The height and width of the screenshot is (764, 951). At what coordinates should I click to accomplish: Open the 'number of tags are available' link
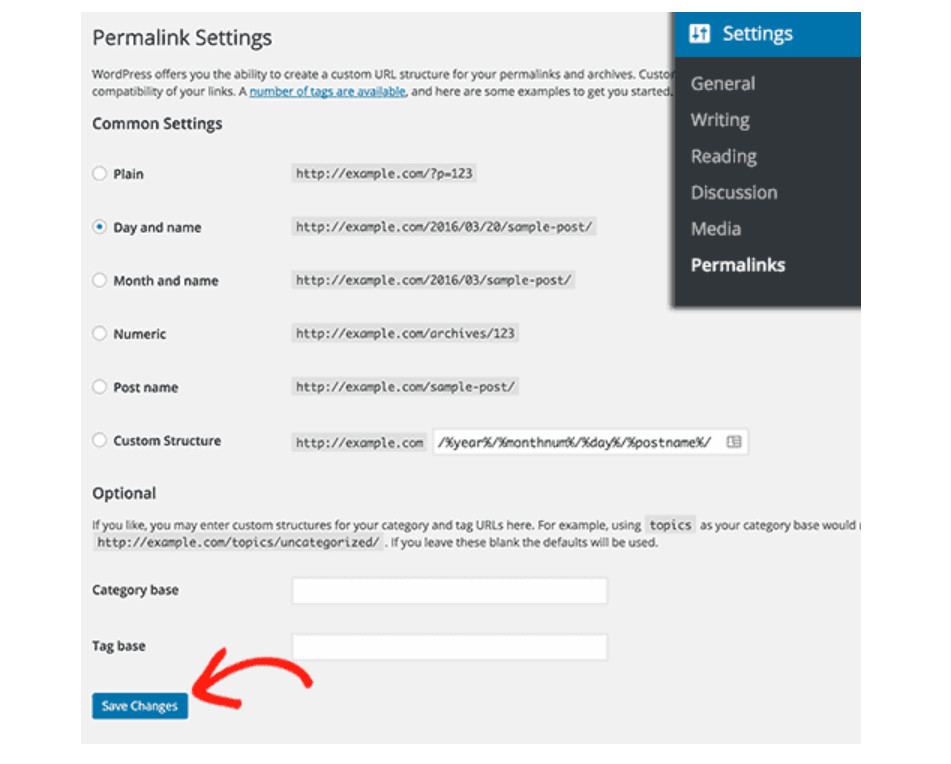click(x=327, y=91)
